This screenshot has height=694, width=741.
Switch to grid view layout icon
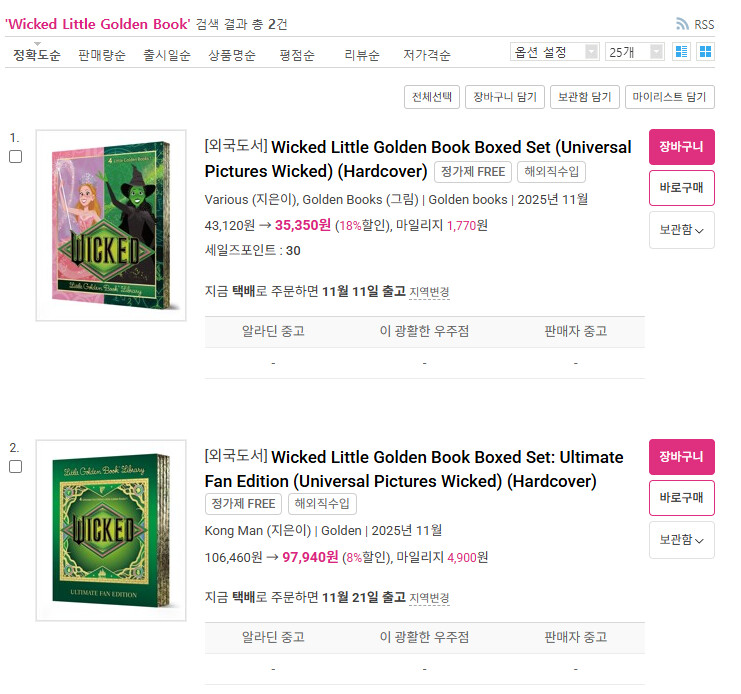705,51
